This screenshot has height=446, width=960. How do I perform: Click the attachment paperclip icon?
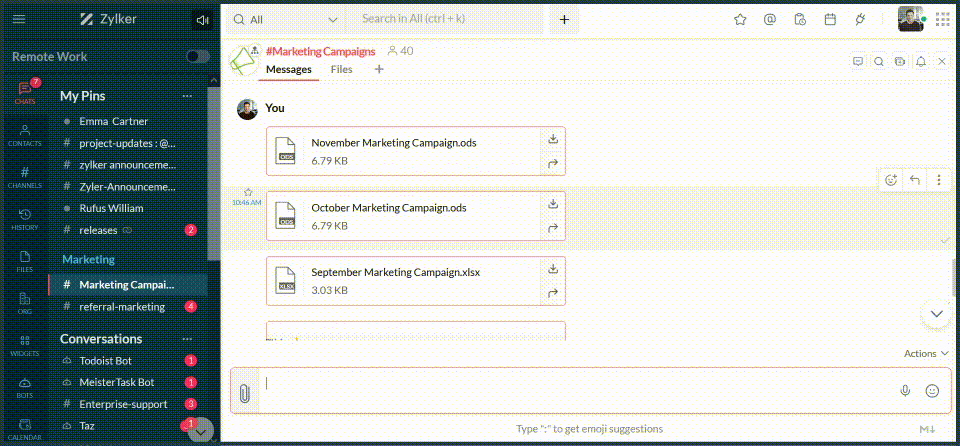[x=243, y=392]
